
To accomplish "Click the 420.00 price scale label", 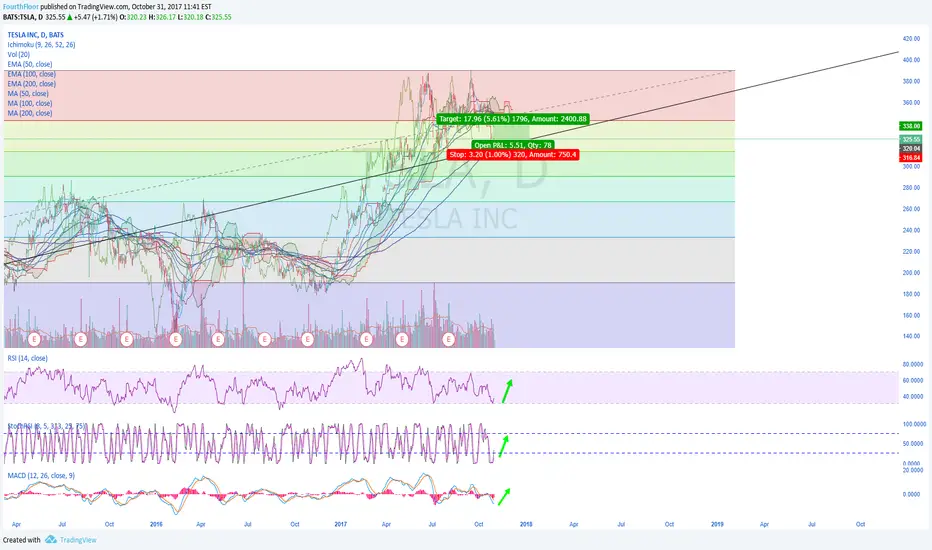I will click(x=911, y=39).
